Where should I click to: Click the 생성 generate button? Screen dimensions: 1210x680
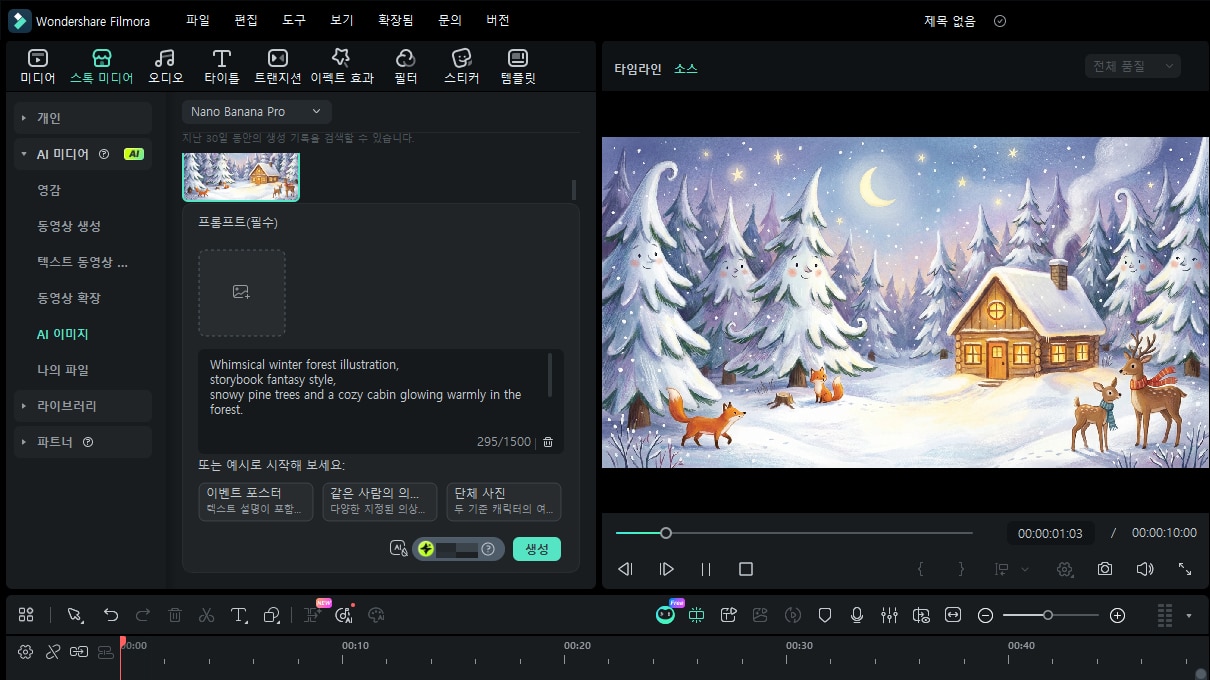point(536,548)
